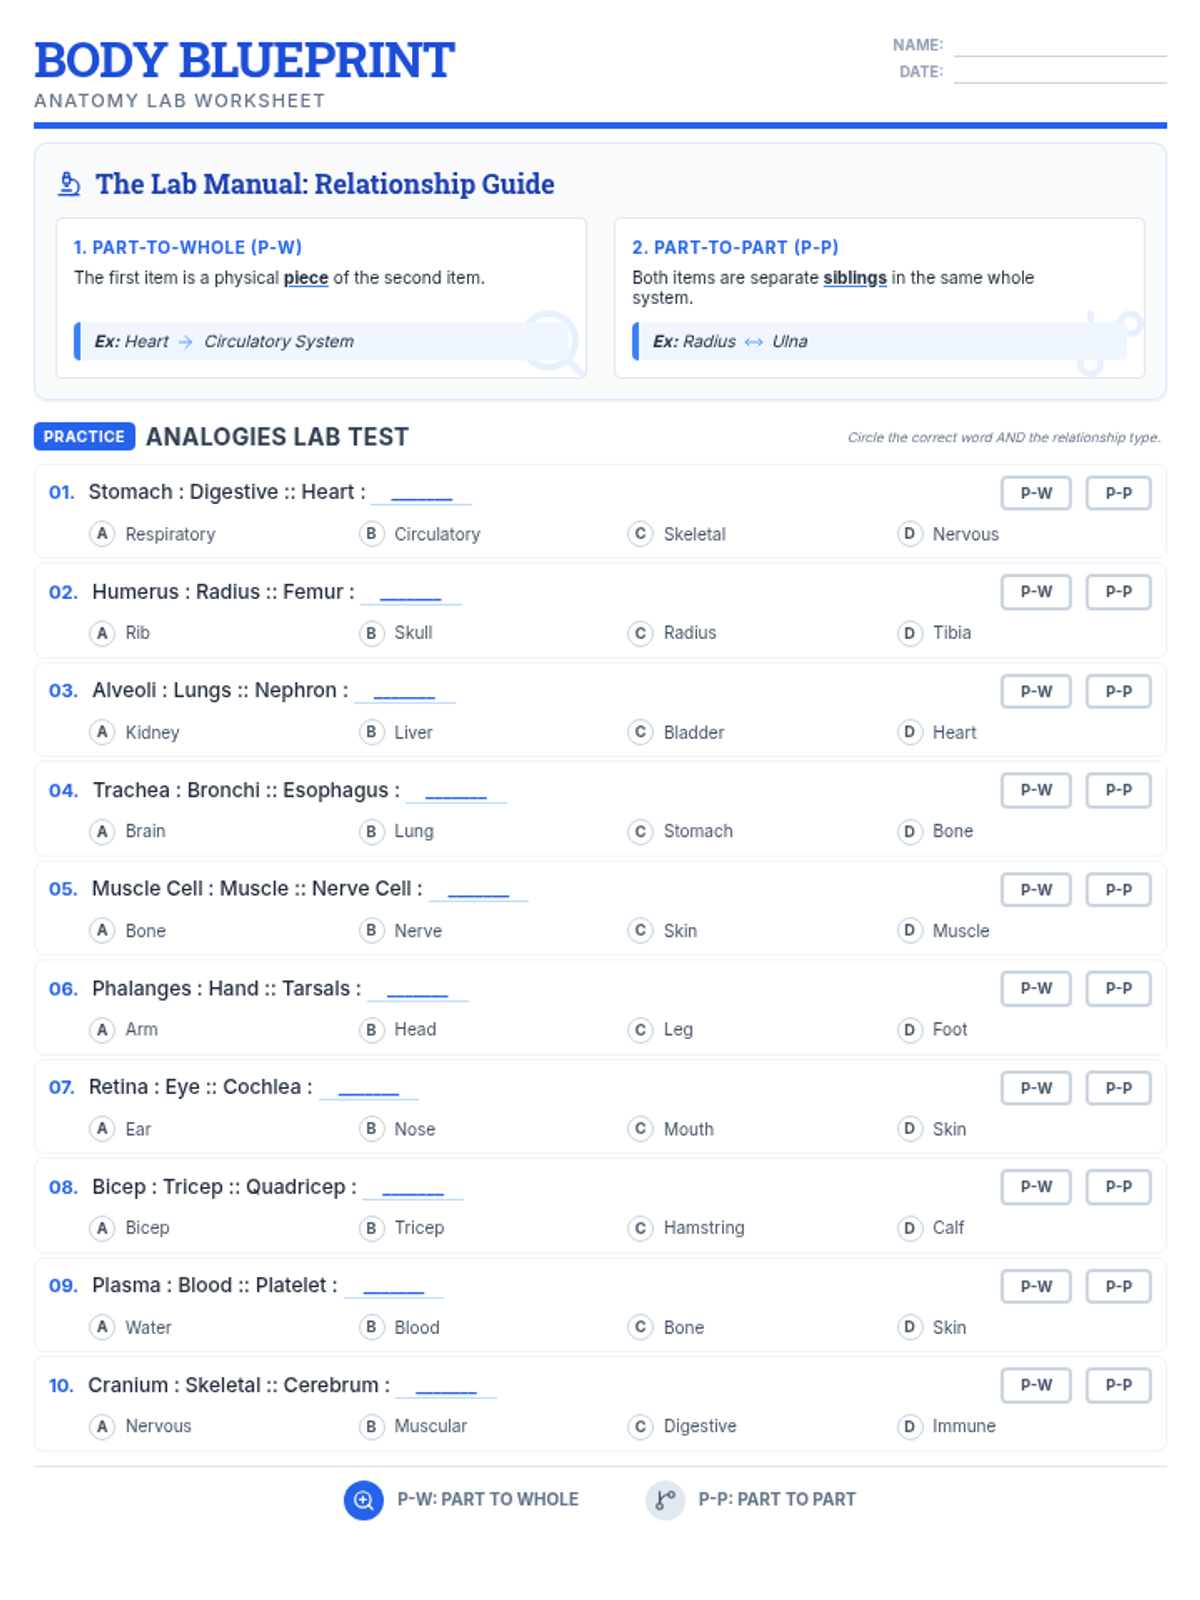Click the answer blank for question 07

click(x=369, y=1088)
